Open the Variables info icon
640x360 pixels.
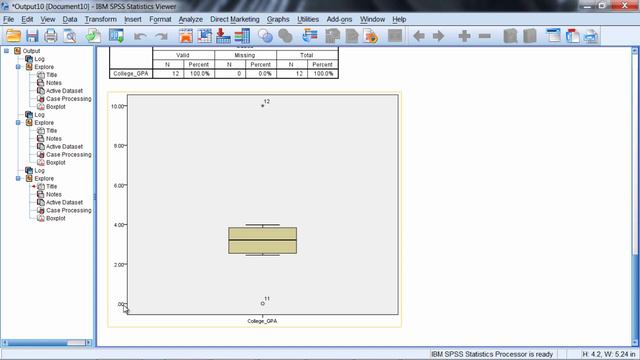[242, 36]
